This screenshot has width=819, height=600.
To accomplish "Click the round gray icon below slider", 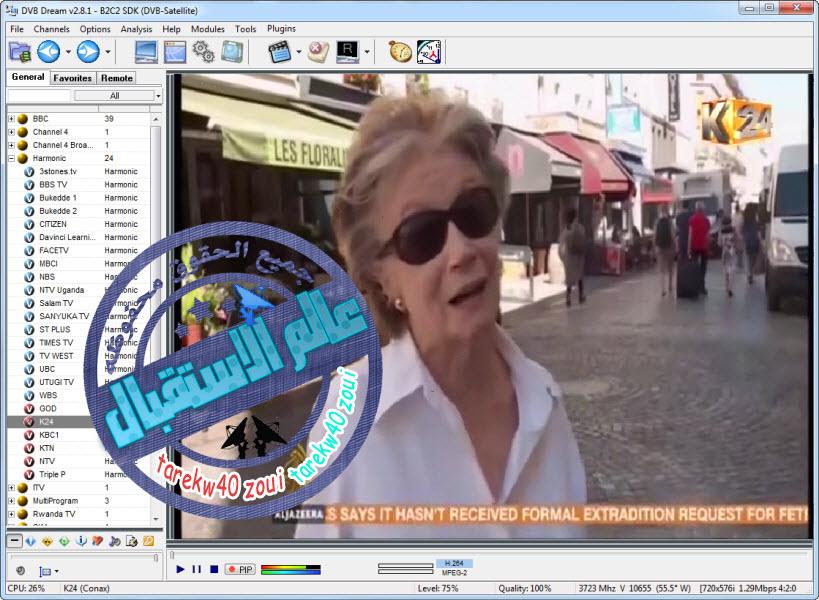I will click(x=21, y=571).
